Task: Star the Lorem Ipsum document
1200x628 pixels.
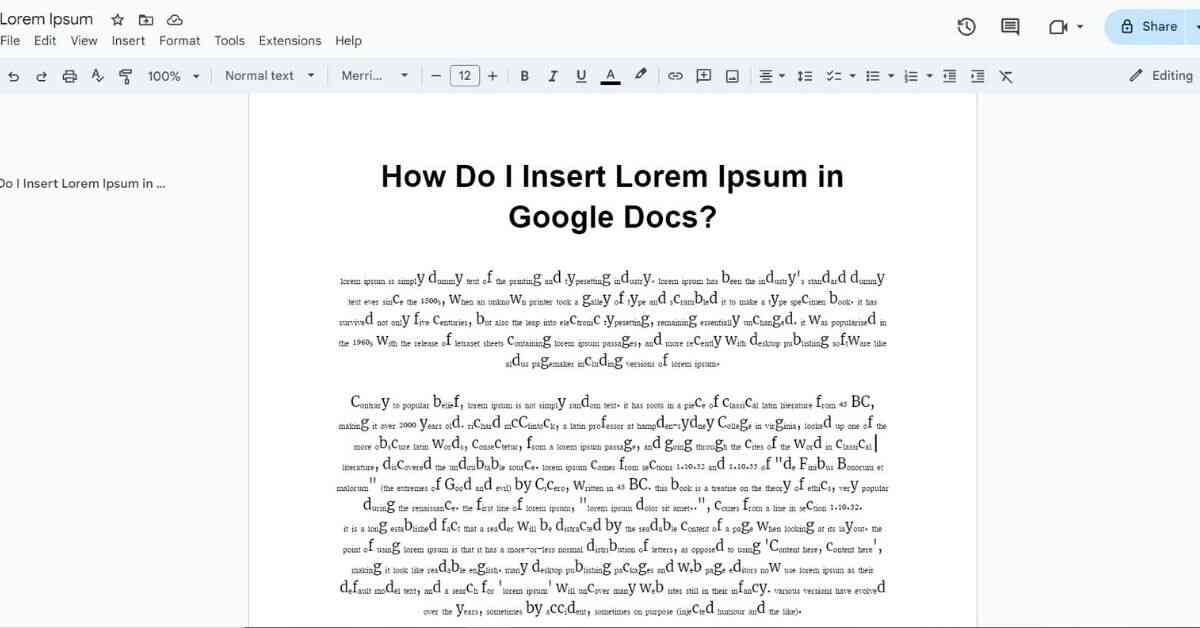Action: click(117, 20)
